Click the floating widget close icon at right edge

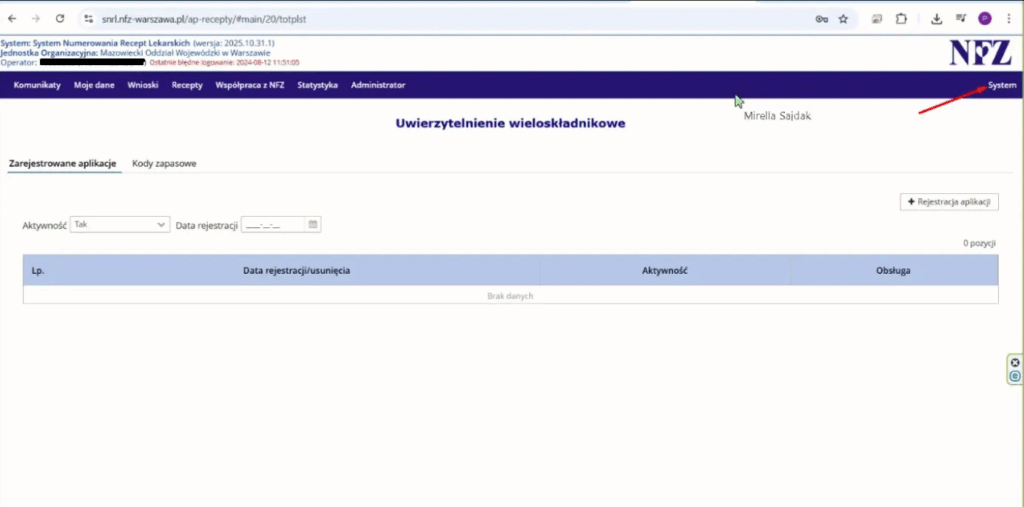coord(1015,362)
